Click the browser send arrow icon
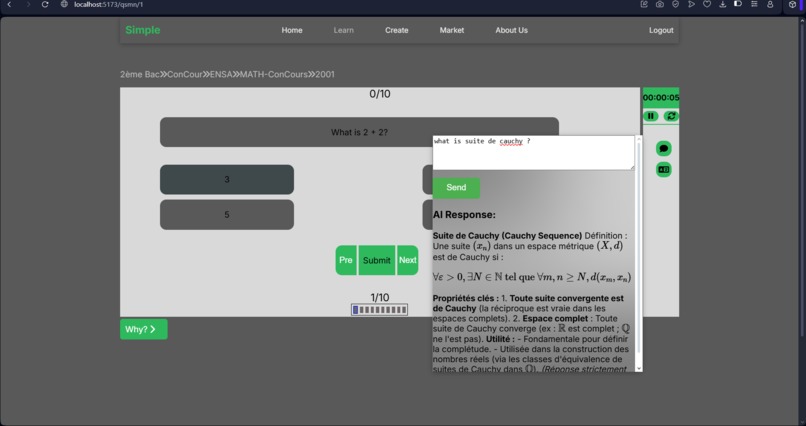This screenshot has height=426, width=806. 691,4
